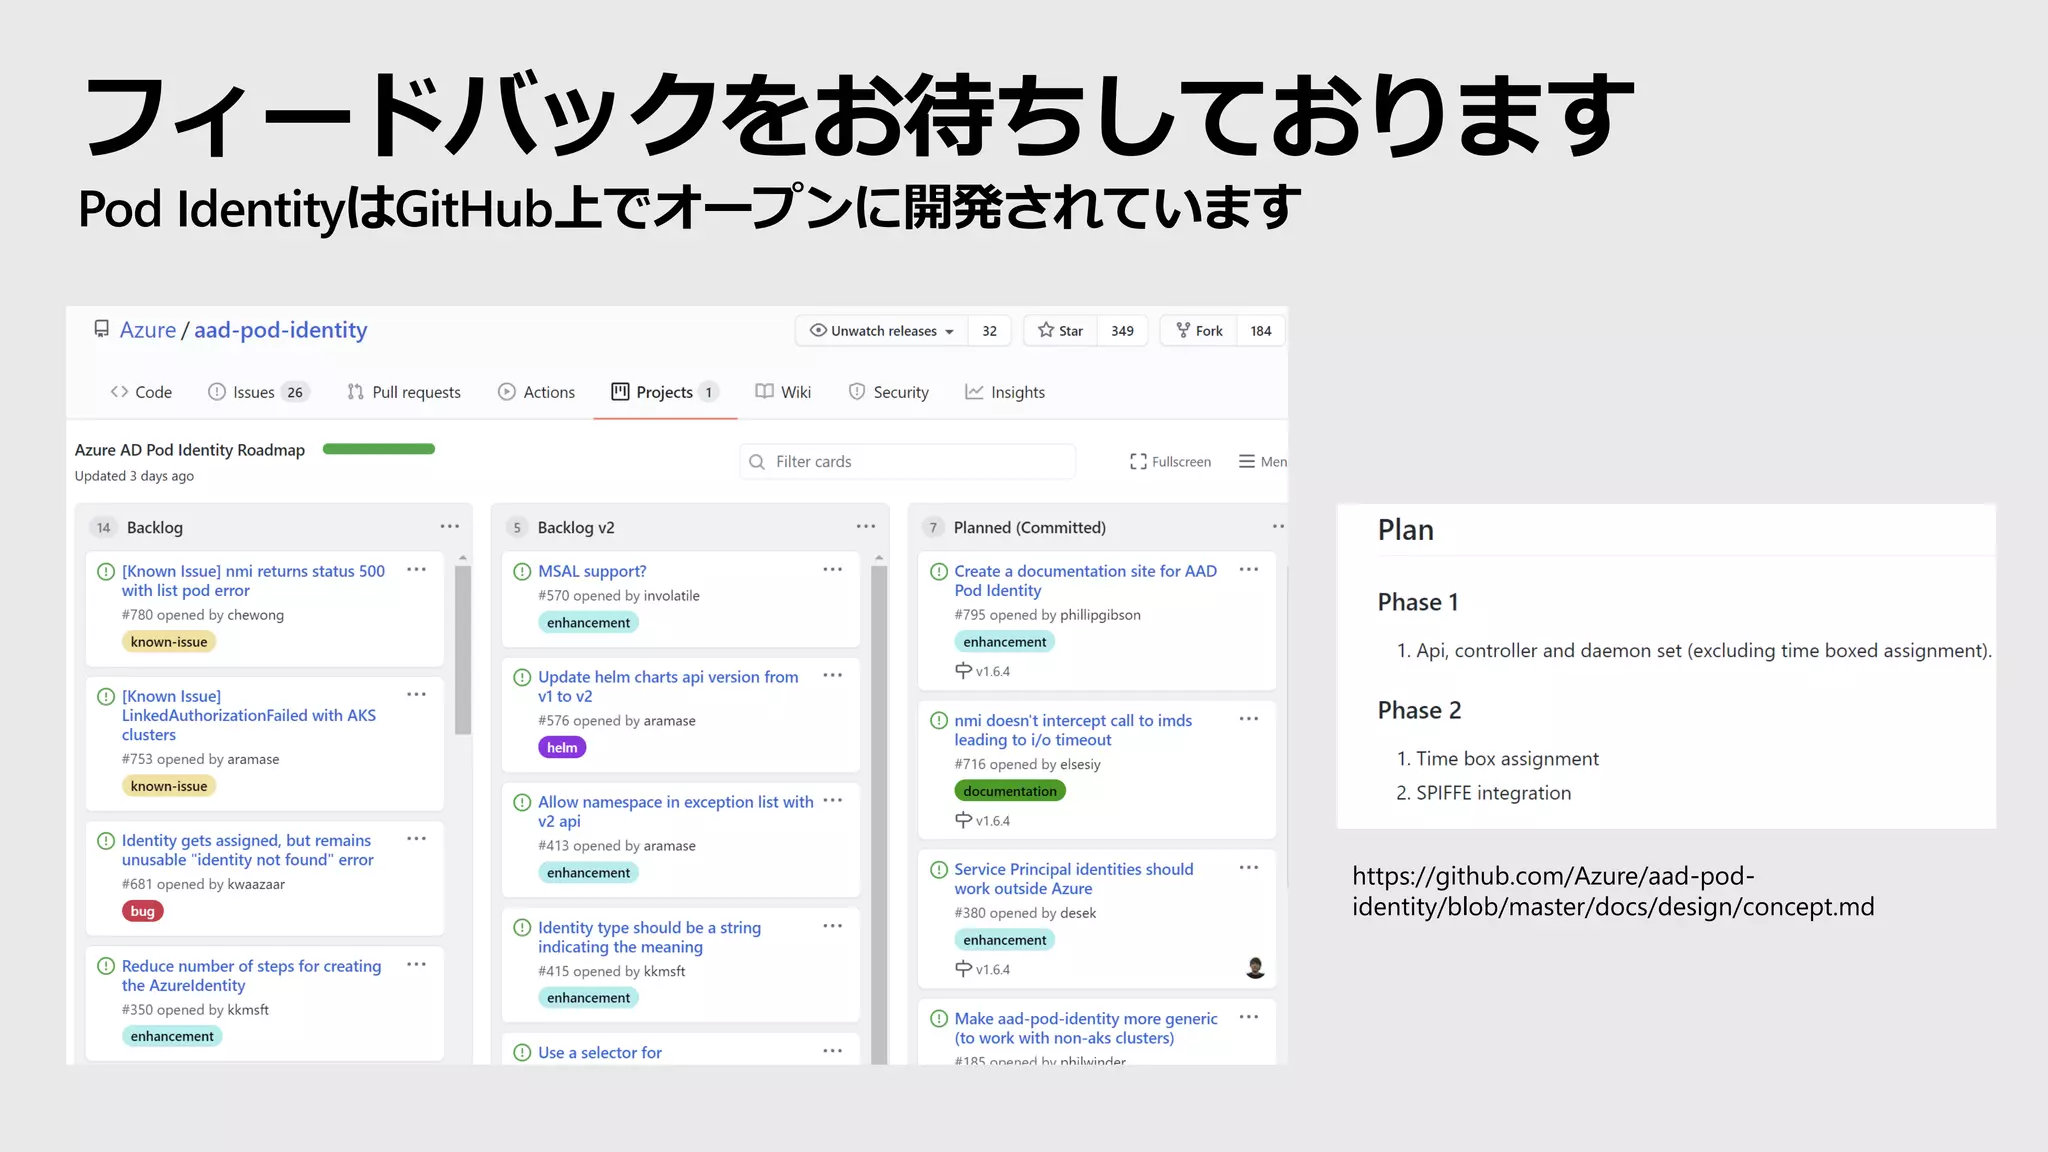2048x1152 pixels.
Task: Star the repository
Action: [x=1060, y=331]
